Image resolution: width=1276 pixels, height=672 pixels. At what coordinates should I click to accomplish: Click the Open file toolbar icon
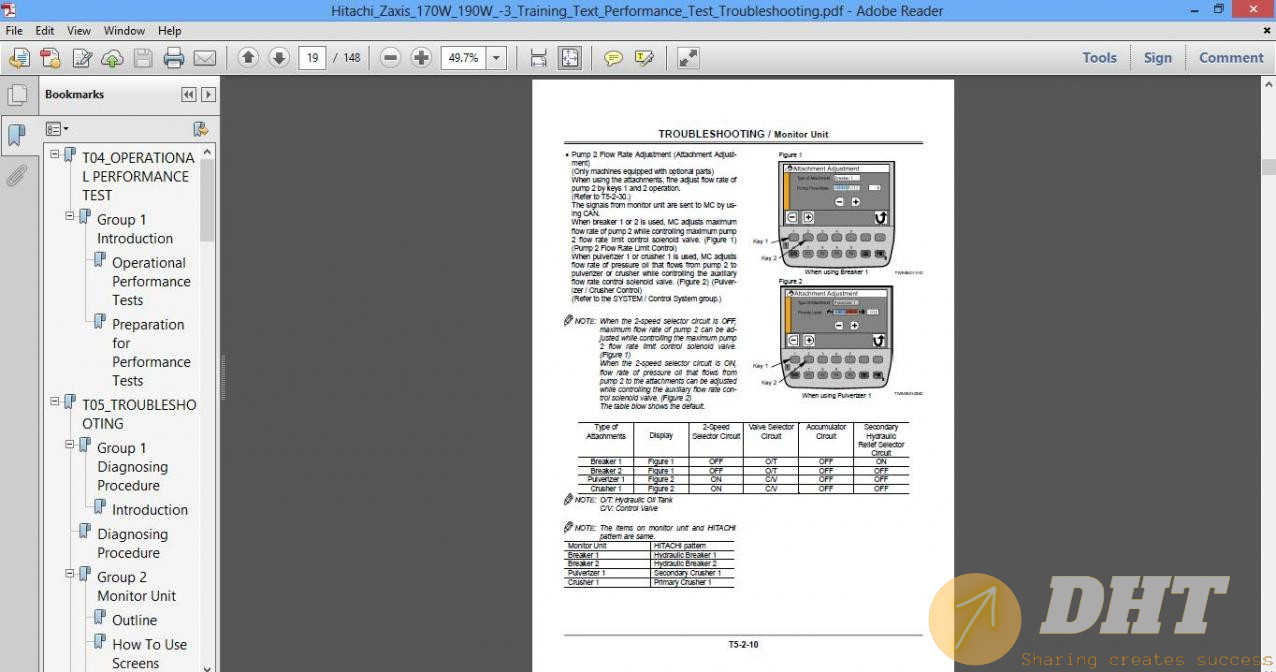coord(19,58)
